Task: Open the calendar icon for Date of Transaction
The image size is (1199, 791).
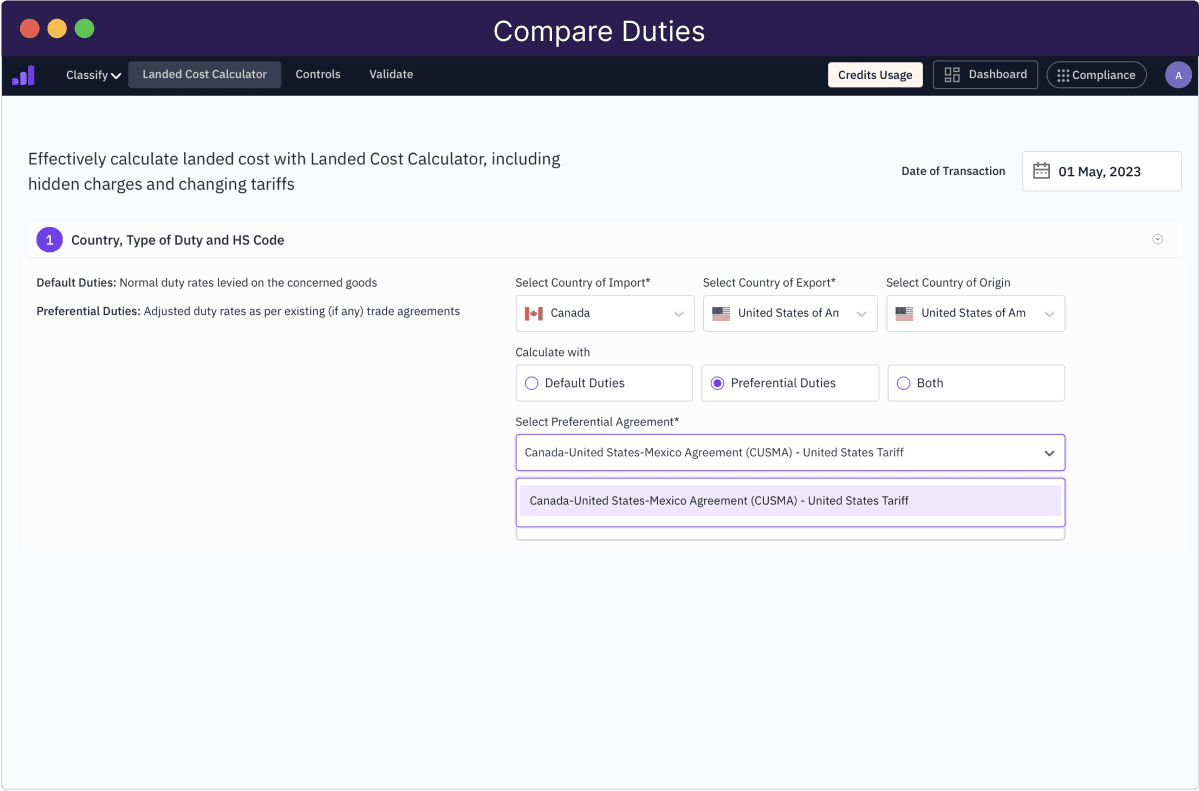Action: pos(1041,171)
